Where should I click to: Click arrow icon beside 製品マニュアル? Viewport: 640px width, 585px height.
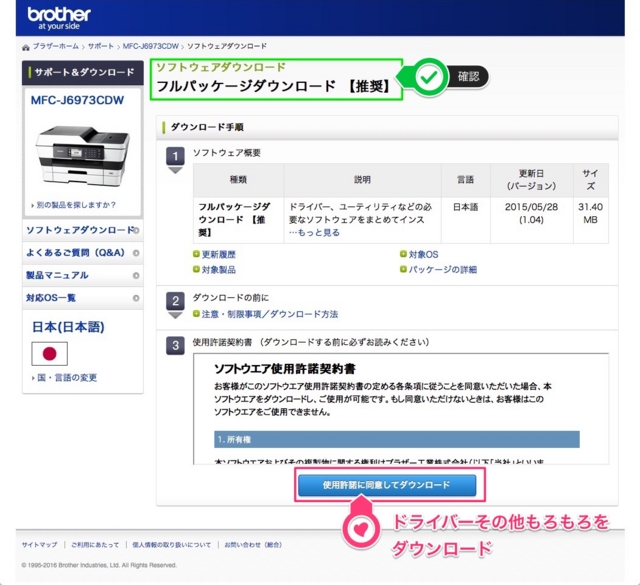pos(136,276)
